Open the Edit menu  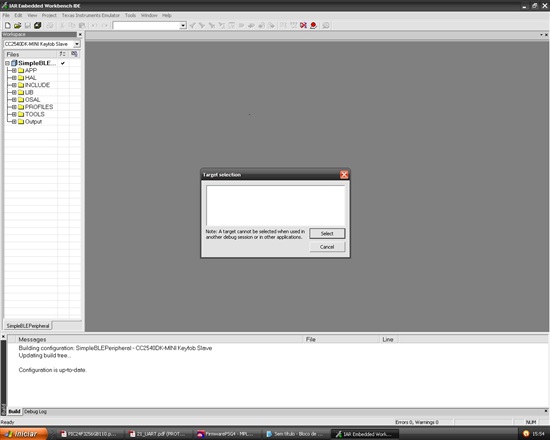point(18,15)
